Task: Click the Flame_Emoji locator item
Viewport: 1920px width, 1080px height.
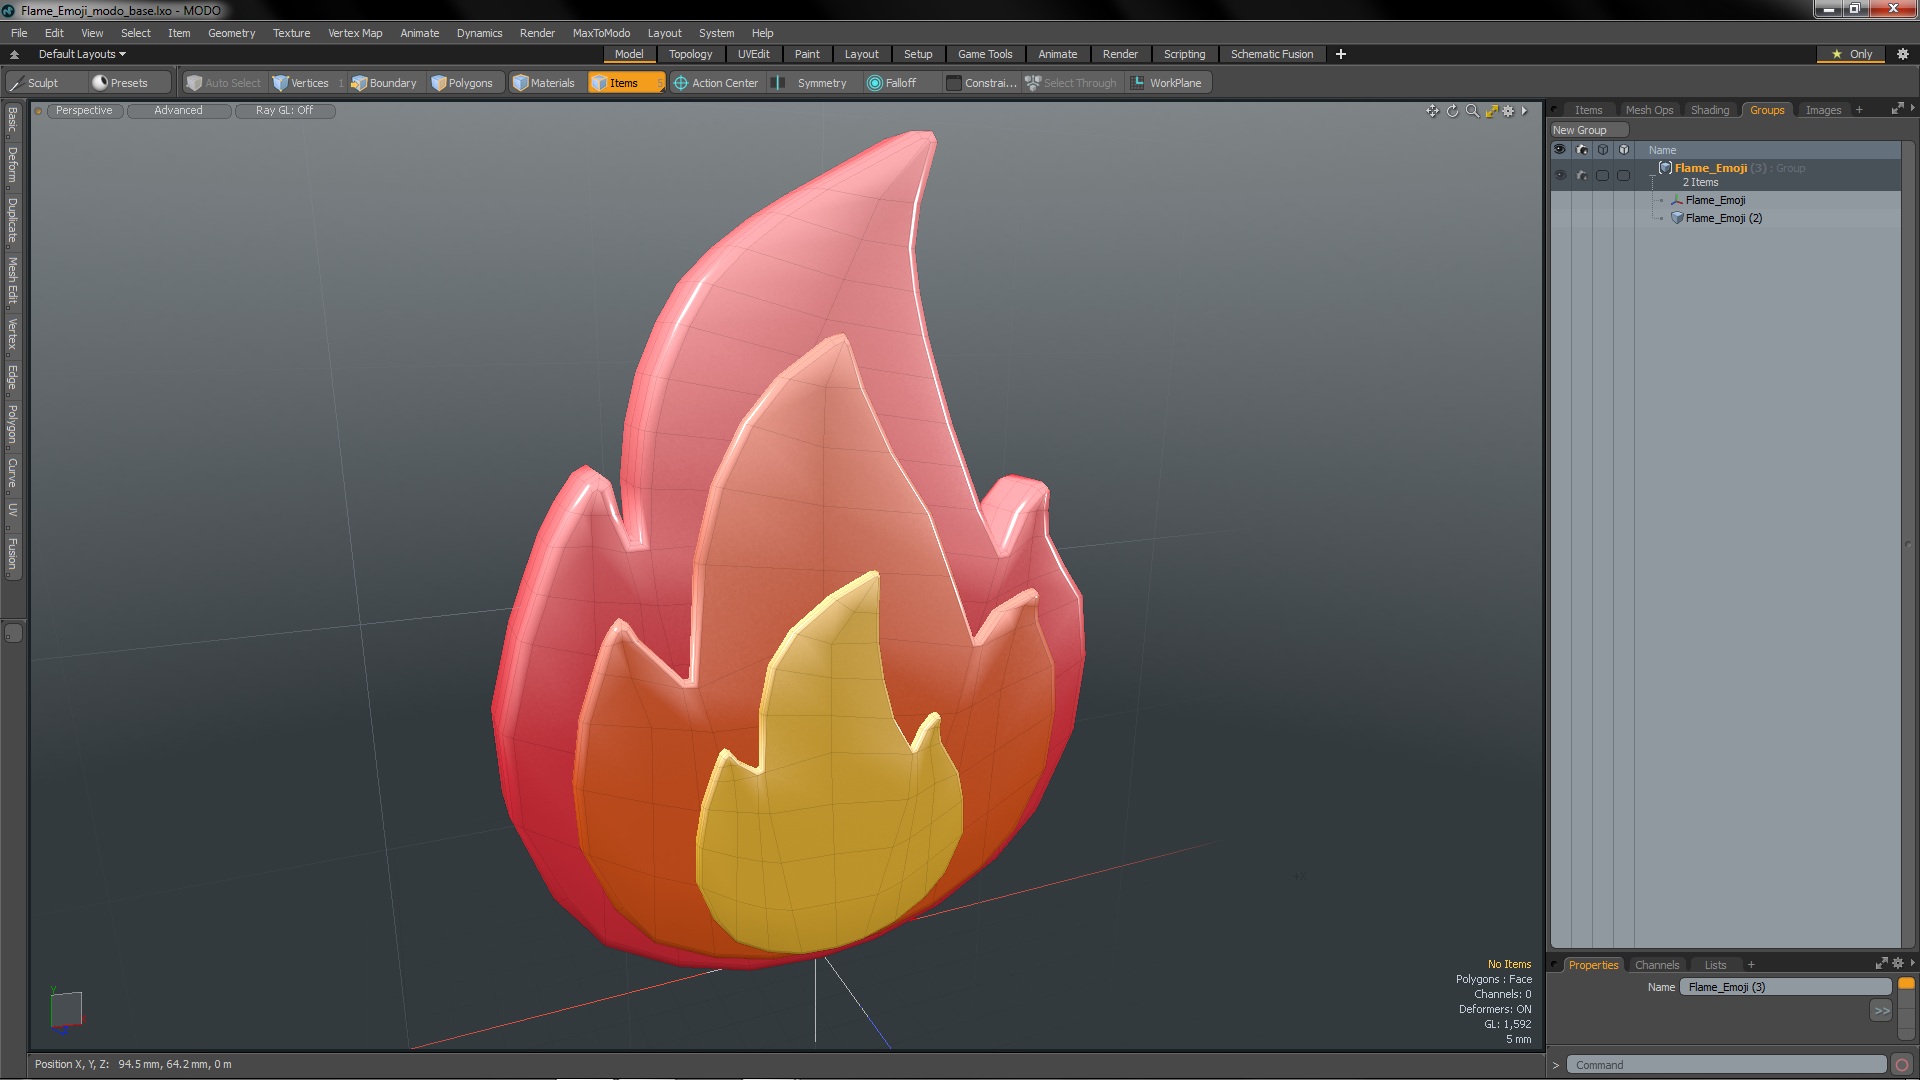Action: (1715, 200)
